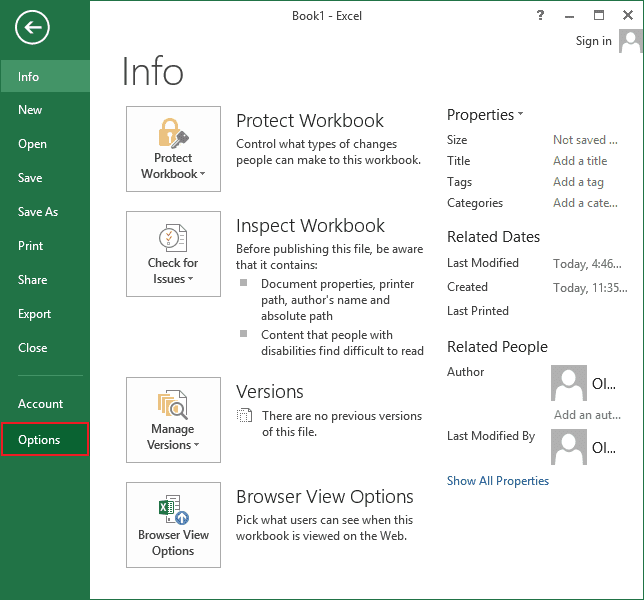Click the Created 'Today, 11:35' value

pos(590,287)
